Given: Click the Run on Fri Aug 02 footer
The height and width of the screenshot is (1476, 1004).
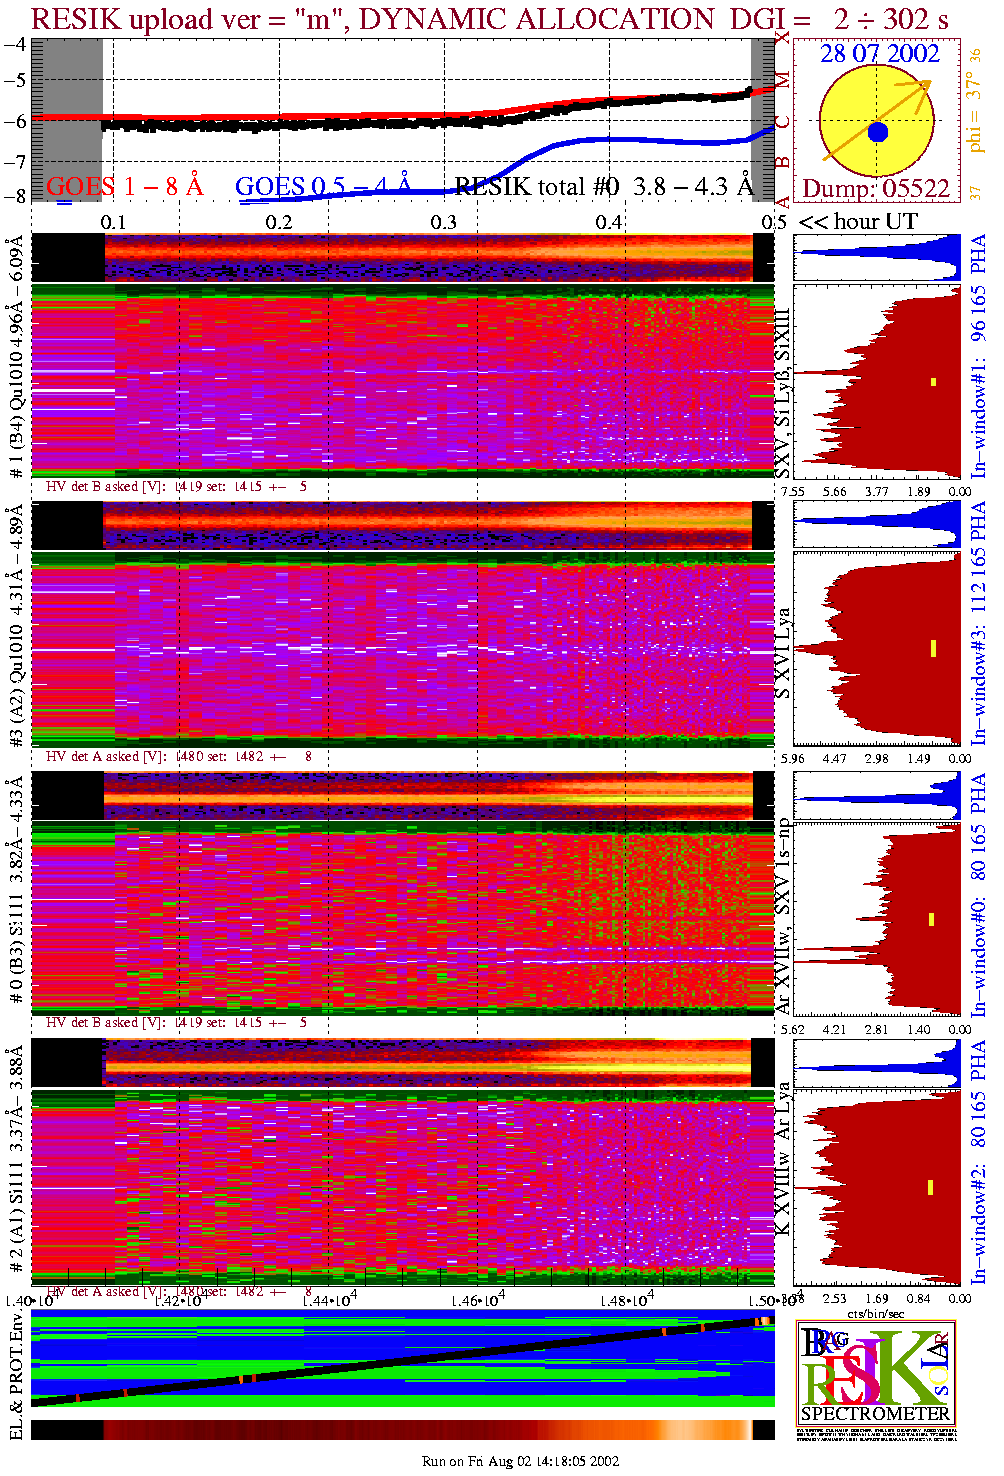Looking at the screenshot, I should [520, 1461].
